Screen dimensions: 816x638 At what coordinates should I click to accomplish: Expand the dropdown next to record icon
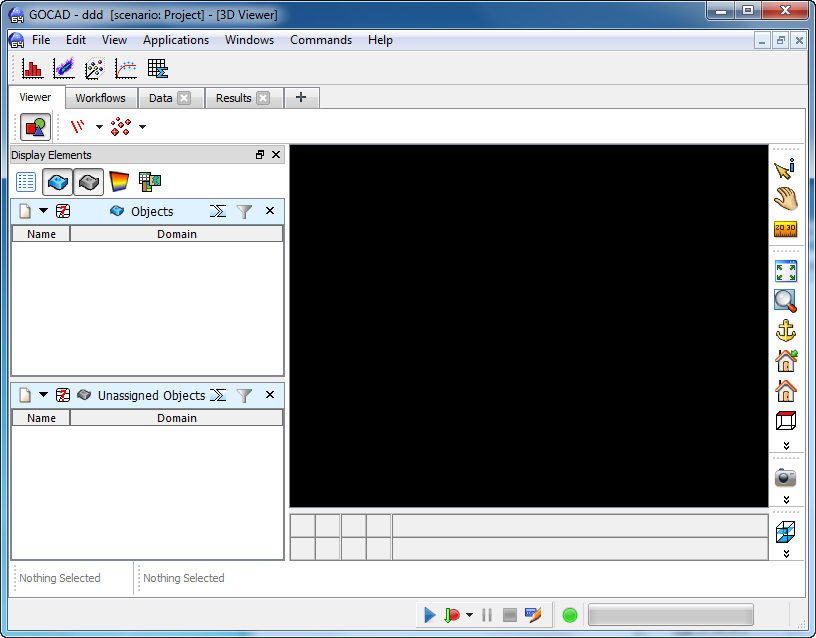[469, 615]
